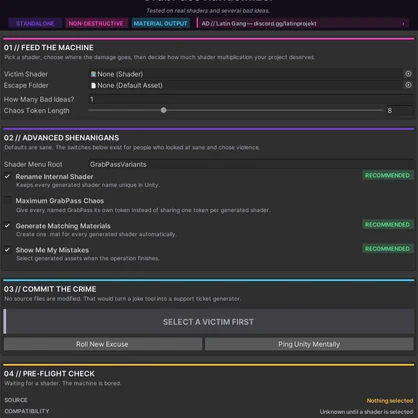The height and width of the screenshot is (418, 418).
Task: Click the Shader Menu Root text field
Action: (251, 164)
